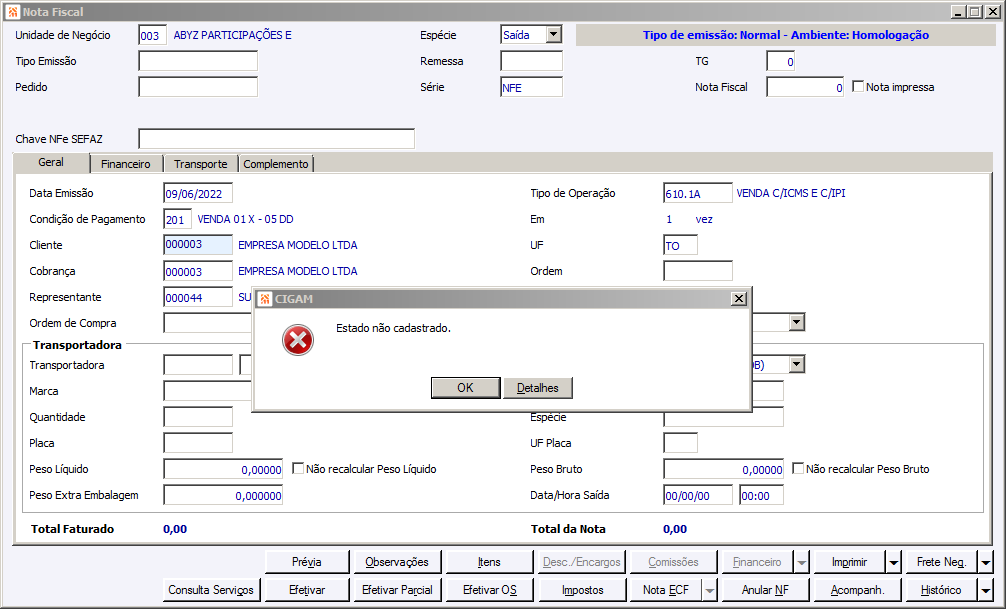Click the Tipo de Operação field

pos(698,193)
